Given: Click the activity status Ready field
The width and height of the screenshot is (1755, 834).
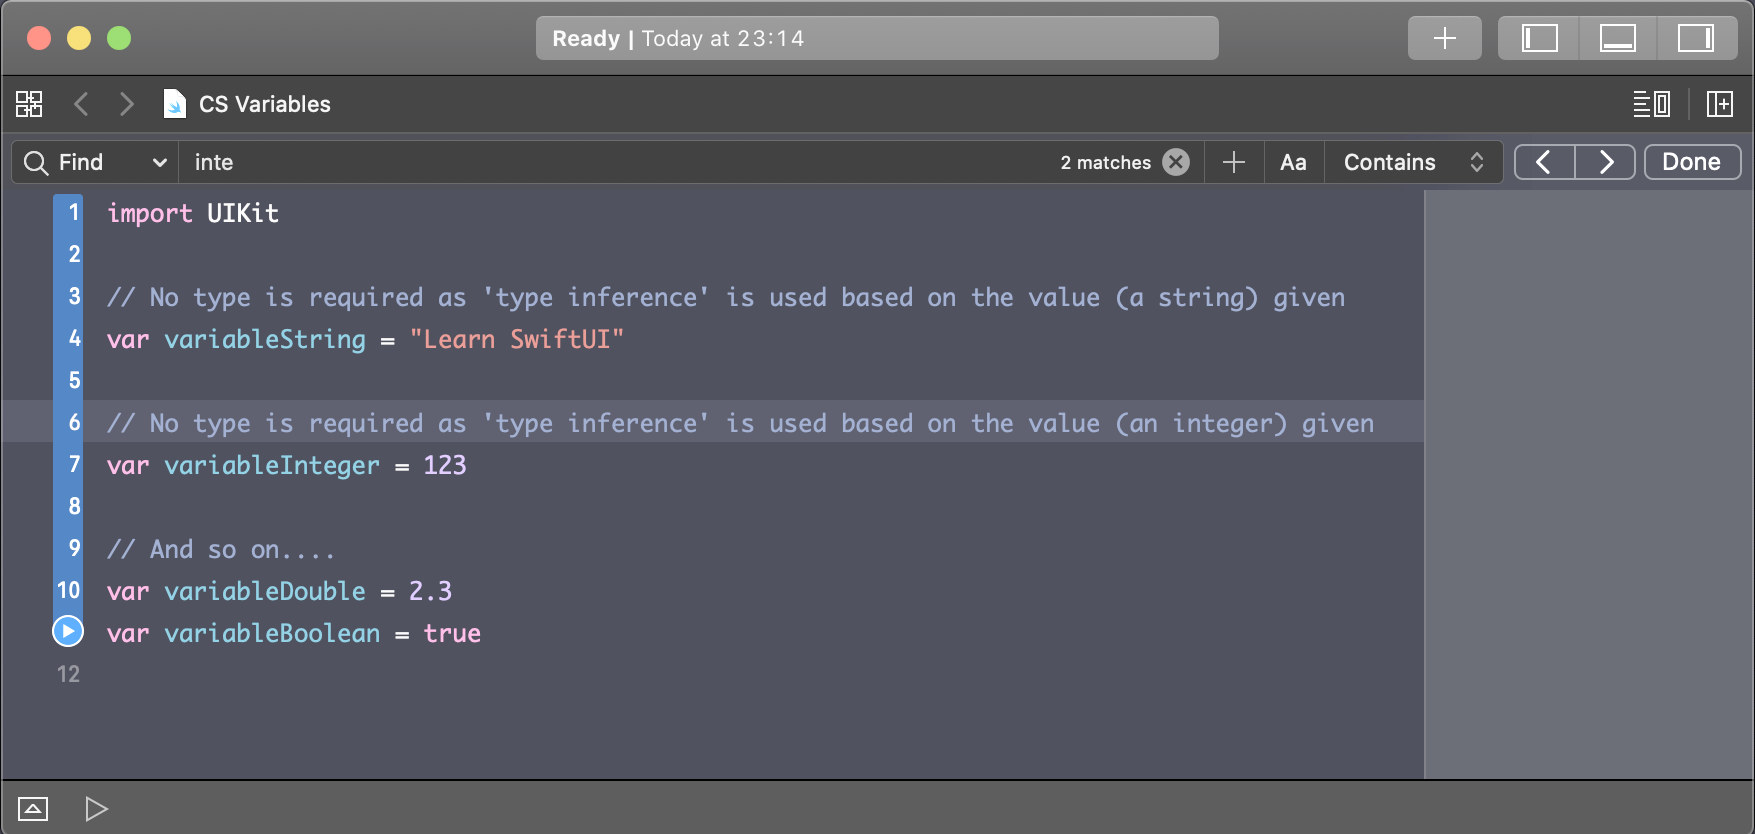Looking at the screenshot, I should (877, 38).
